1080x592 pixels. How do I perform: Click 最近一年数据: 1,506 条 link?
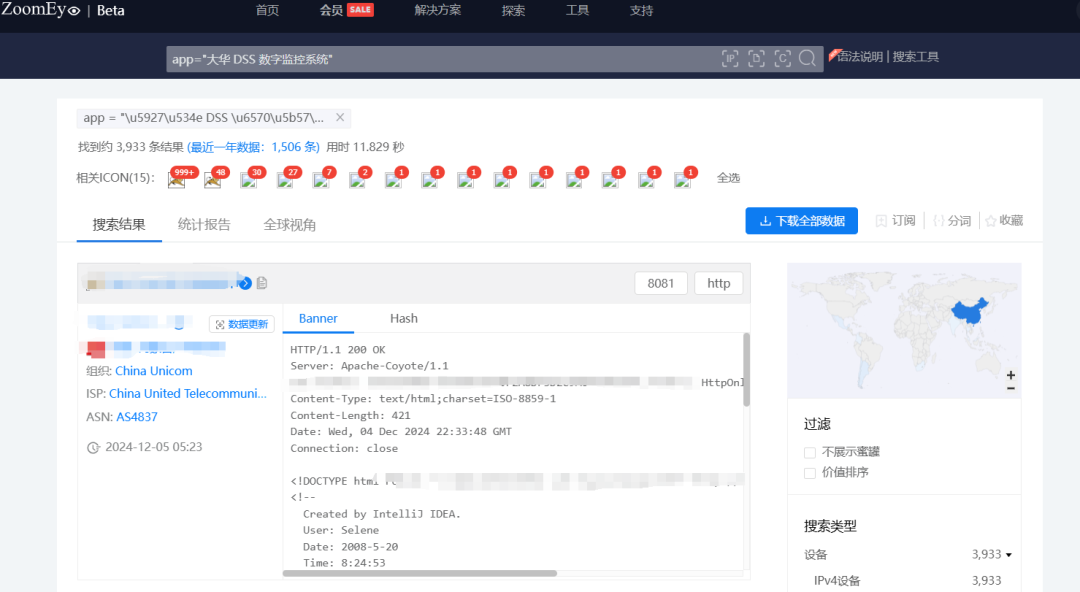(x=253, y=147)
